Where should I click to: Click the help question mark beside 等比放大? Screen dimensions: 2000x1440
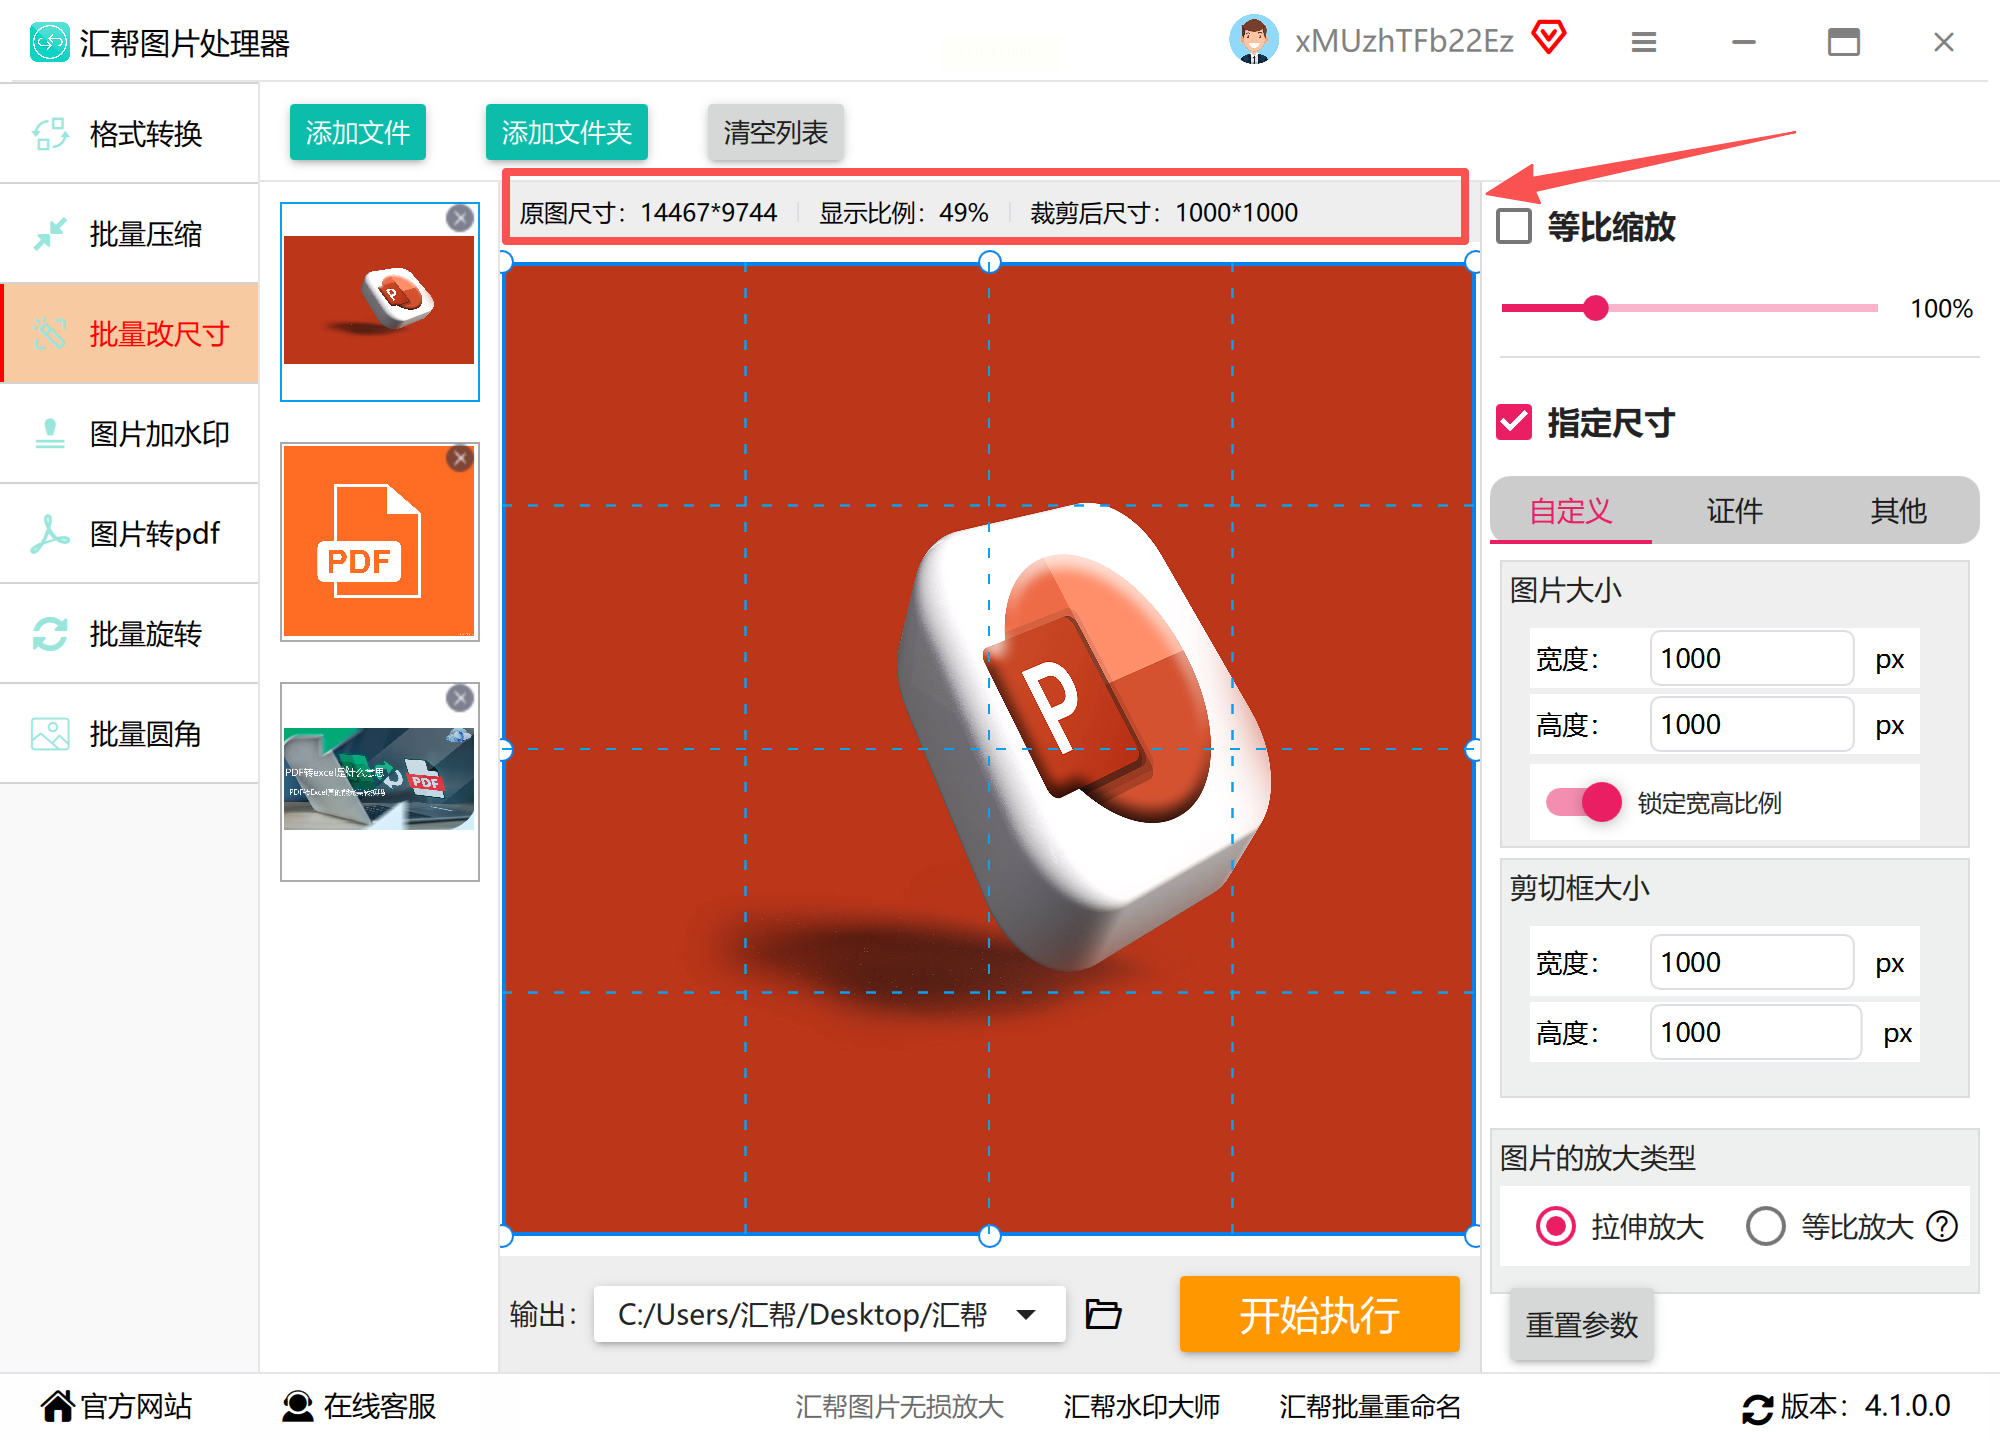coord(1942,1226)
